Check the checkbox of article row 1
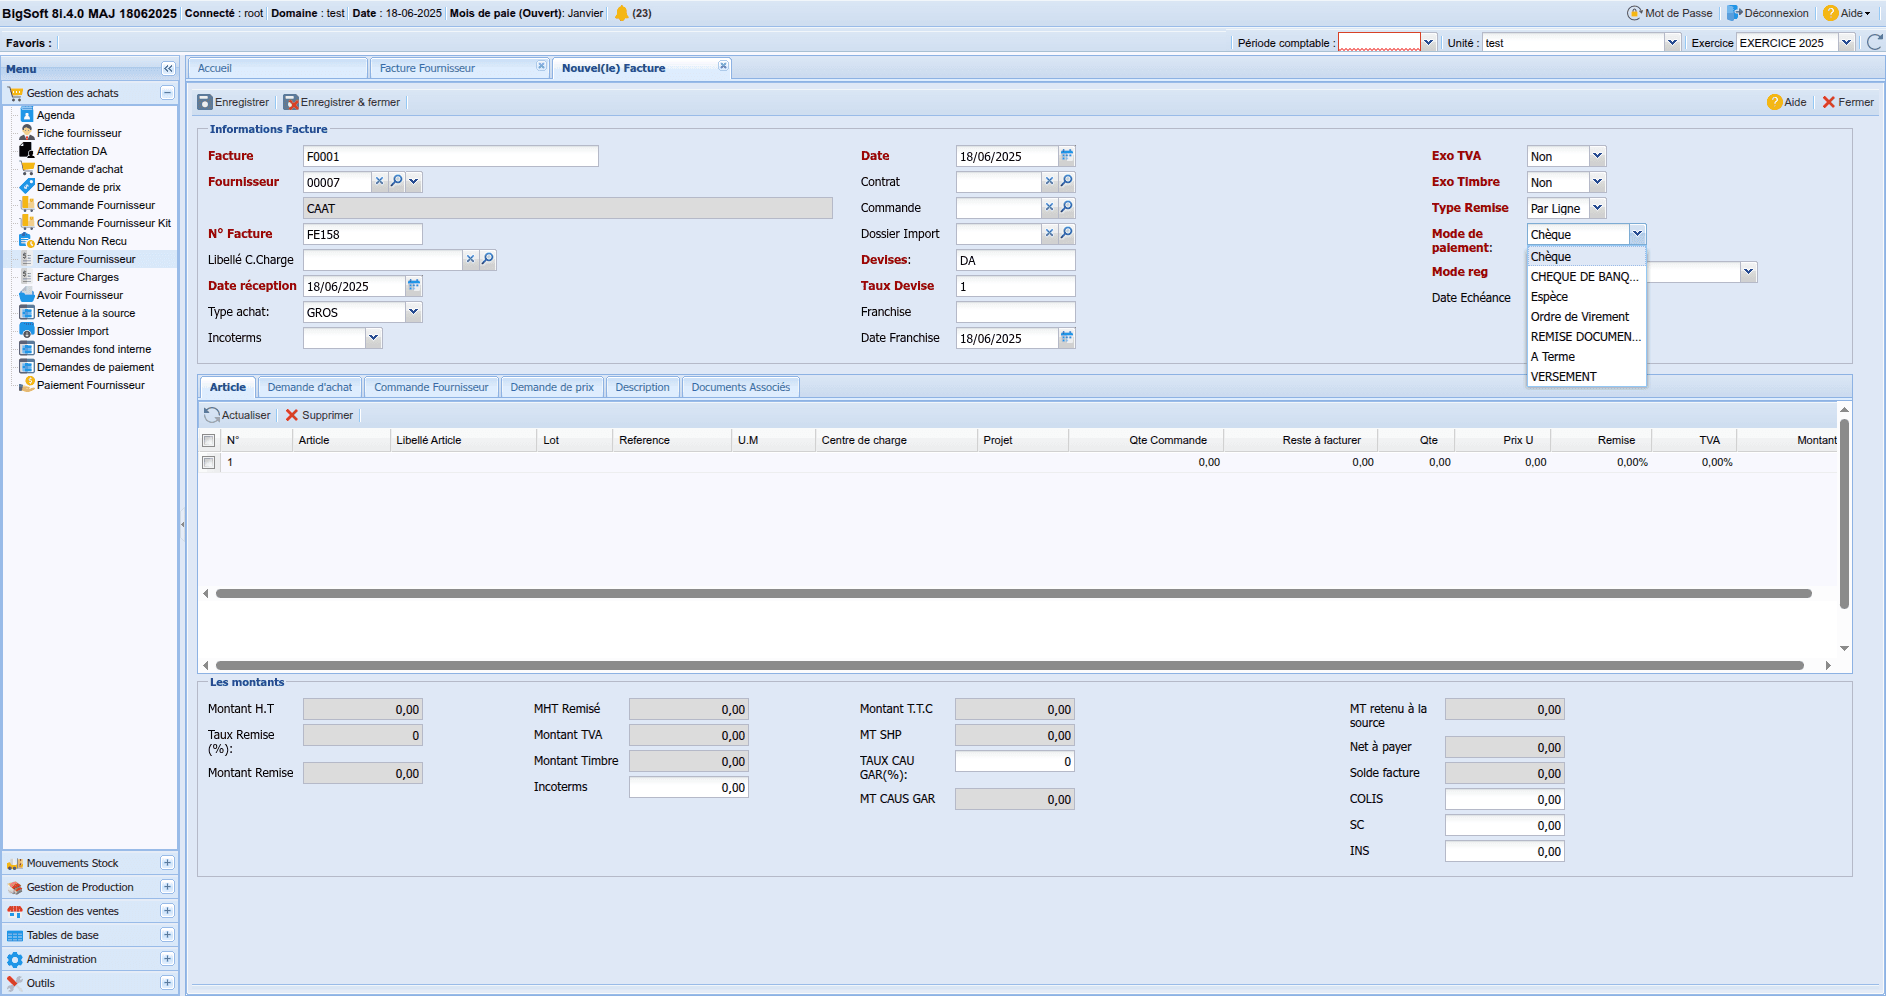This screenshot has width=1886, height=996. click(209, 462)
